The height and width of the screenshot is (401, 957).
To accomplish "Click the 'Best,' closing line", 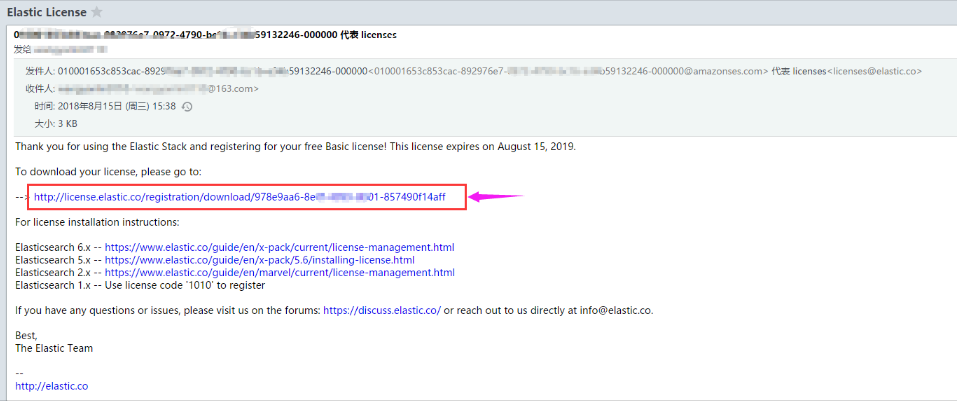I will pos(26,336).
